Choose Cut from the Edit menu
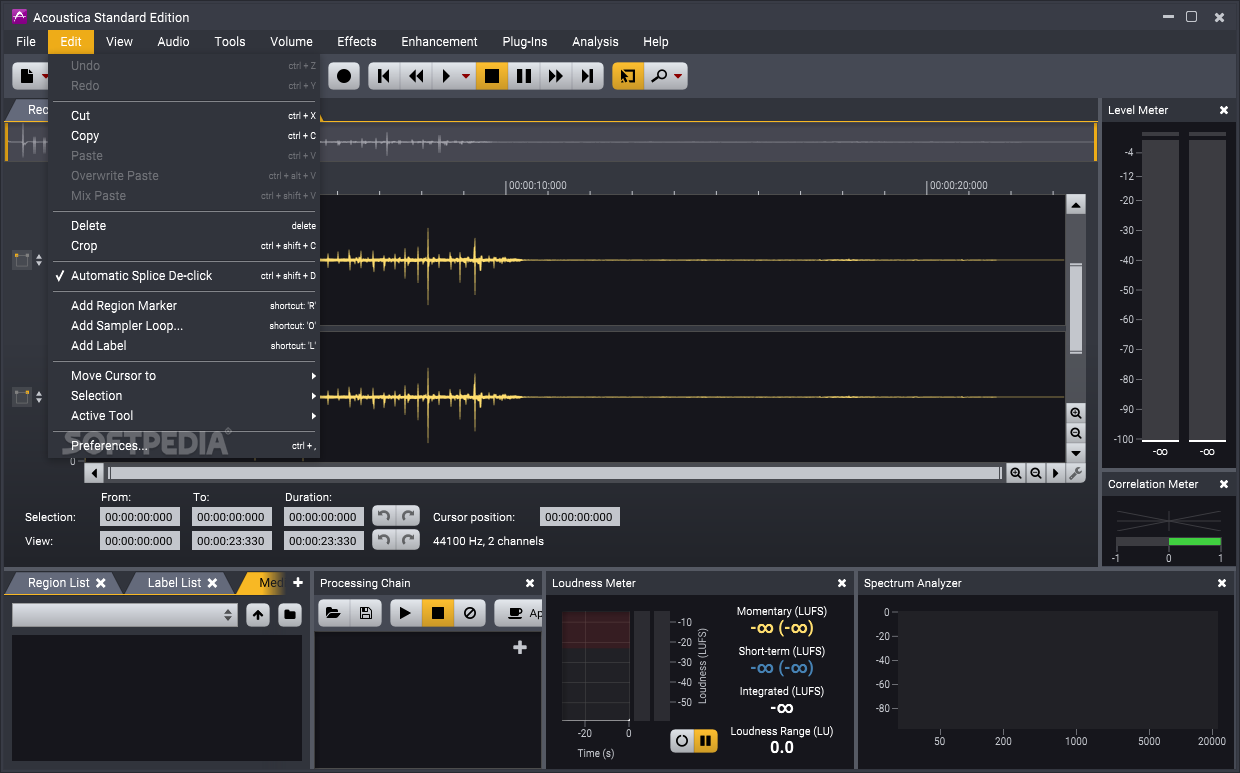The image size is (1240, 773). click(x=184, y=116)
